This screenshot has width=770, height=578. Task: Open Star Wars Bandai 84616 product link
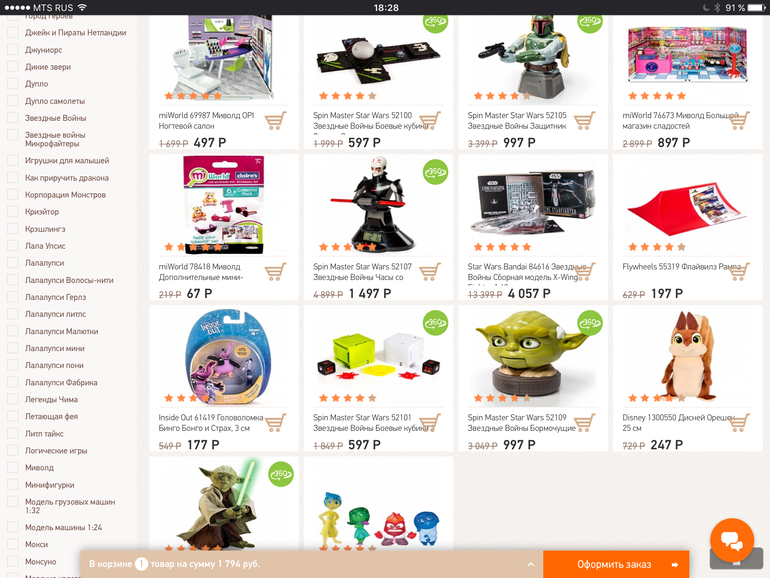point(525,272)
